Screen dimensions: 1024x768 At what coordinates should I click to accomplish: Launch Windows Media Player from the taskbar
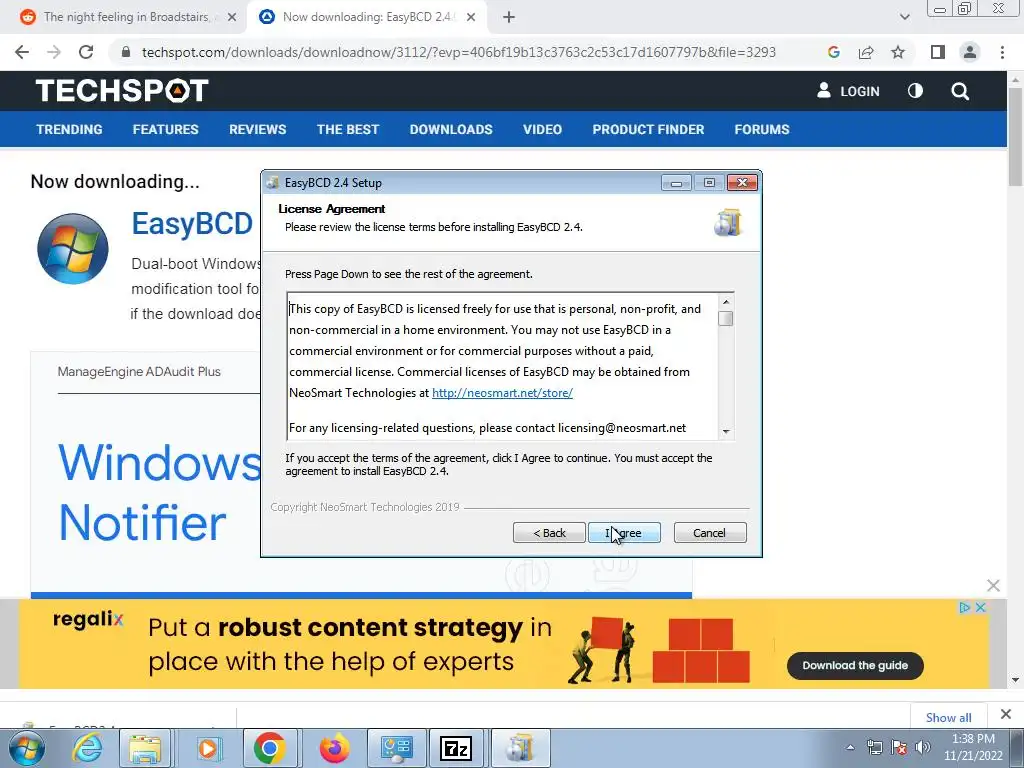(x=208, y=748)
